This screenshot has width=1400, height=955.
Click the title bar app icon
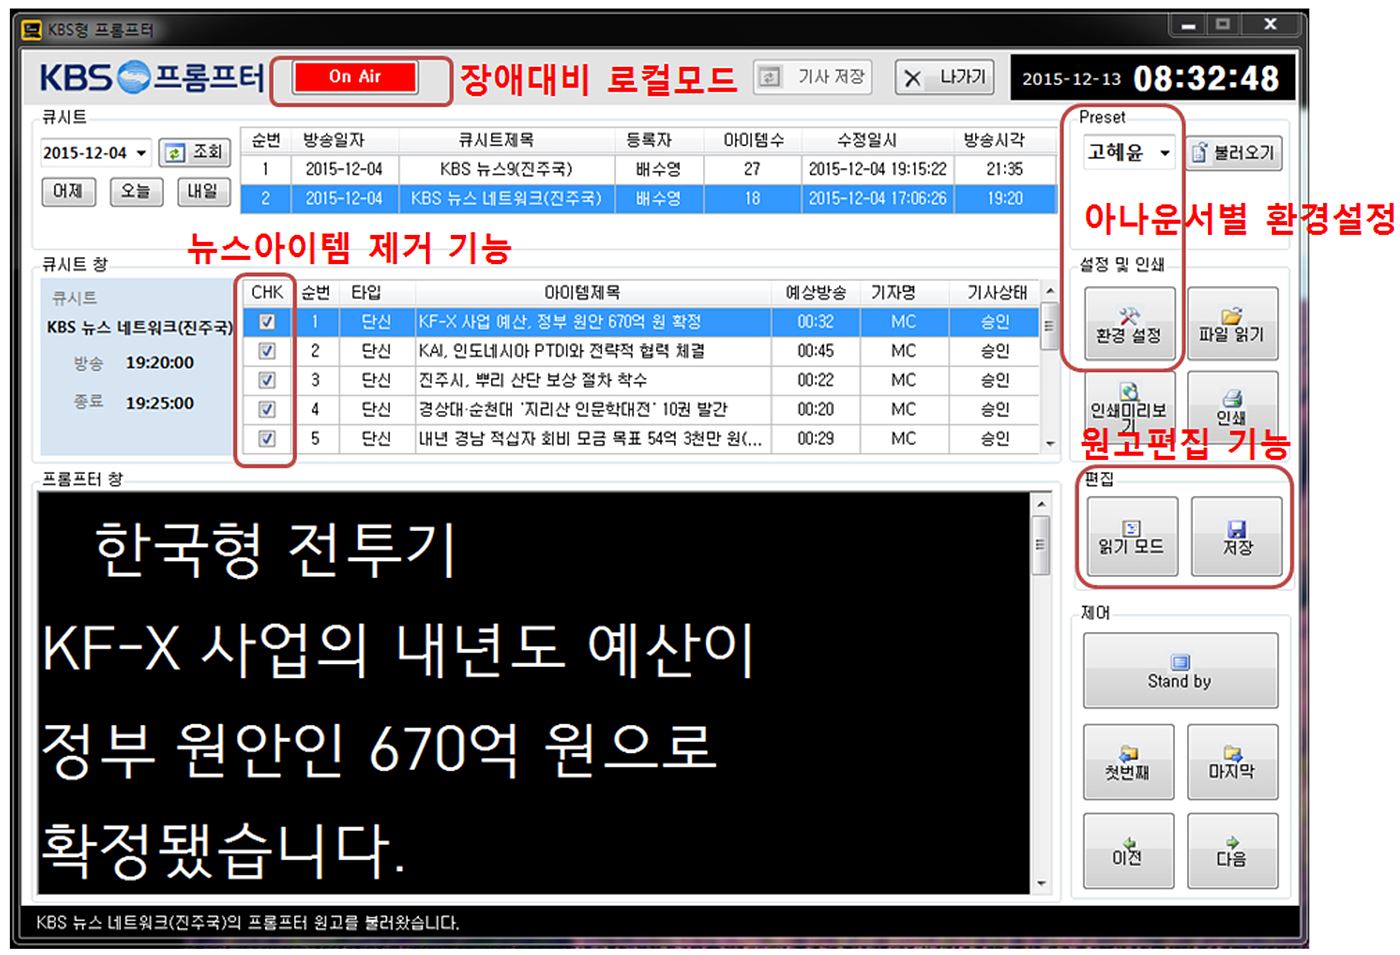pos(33,30)
